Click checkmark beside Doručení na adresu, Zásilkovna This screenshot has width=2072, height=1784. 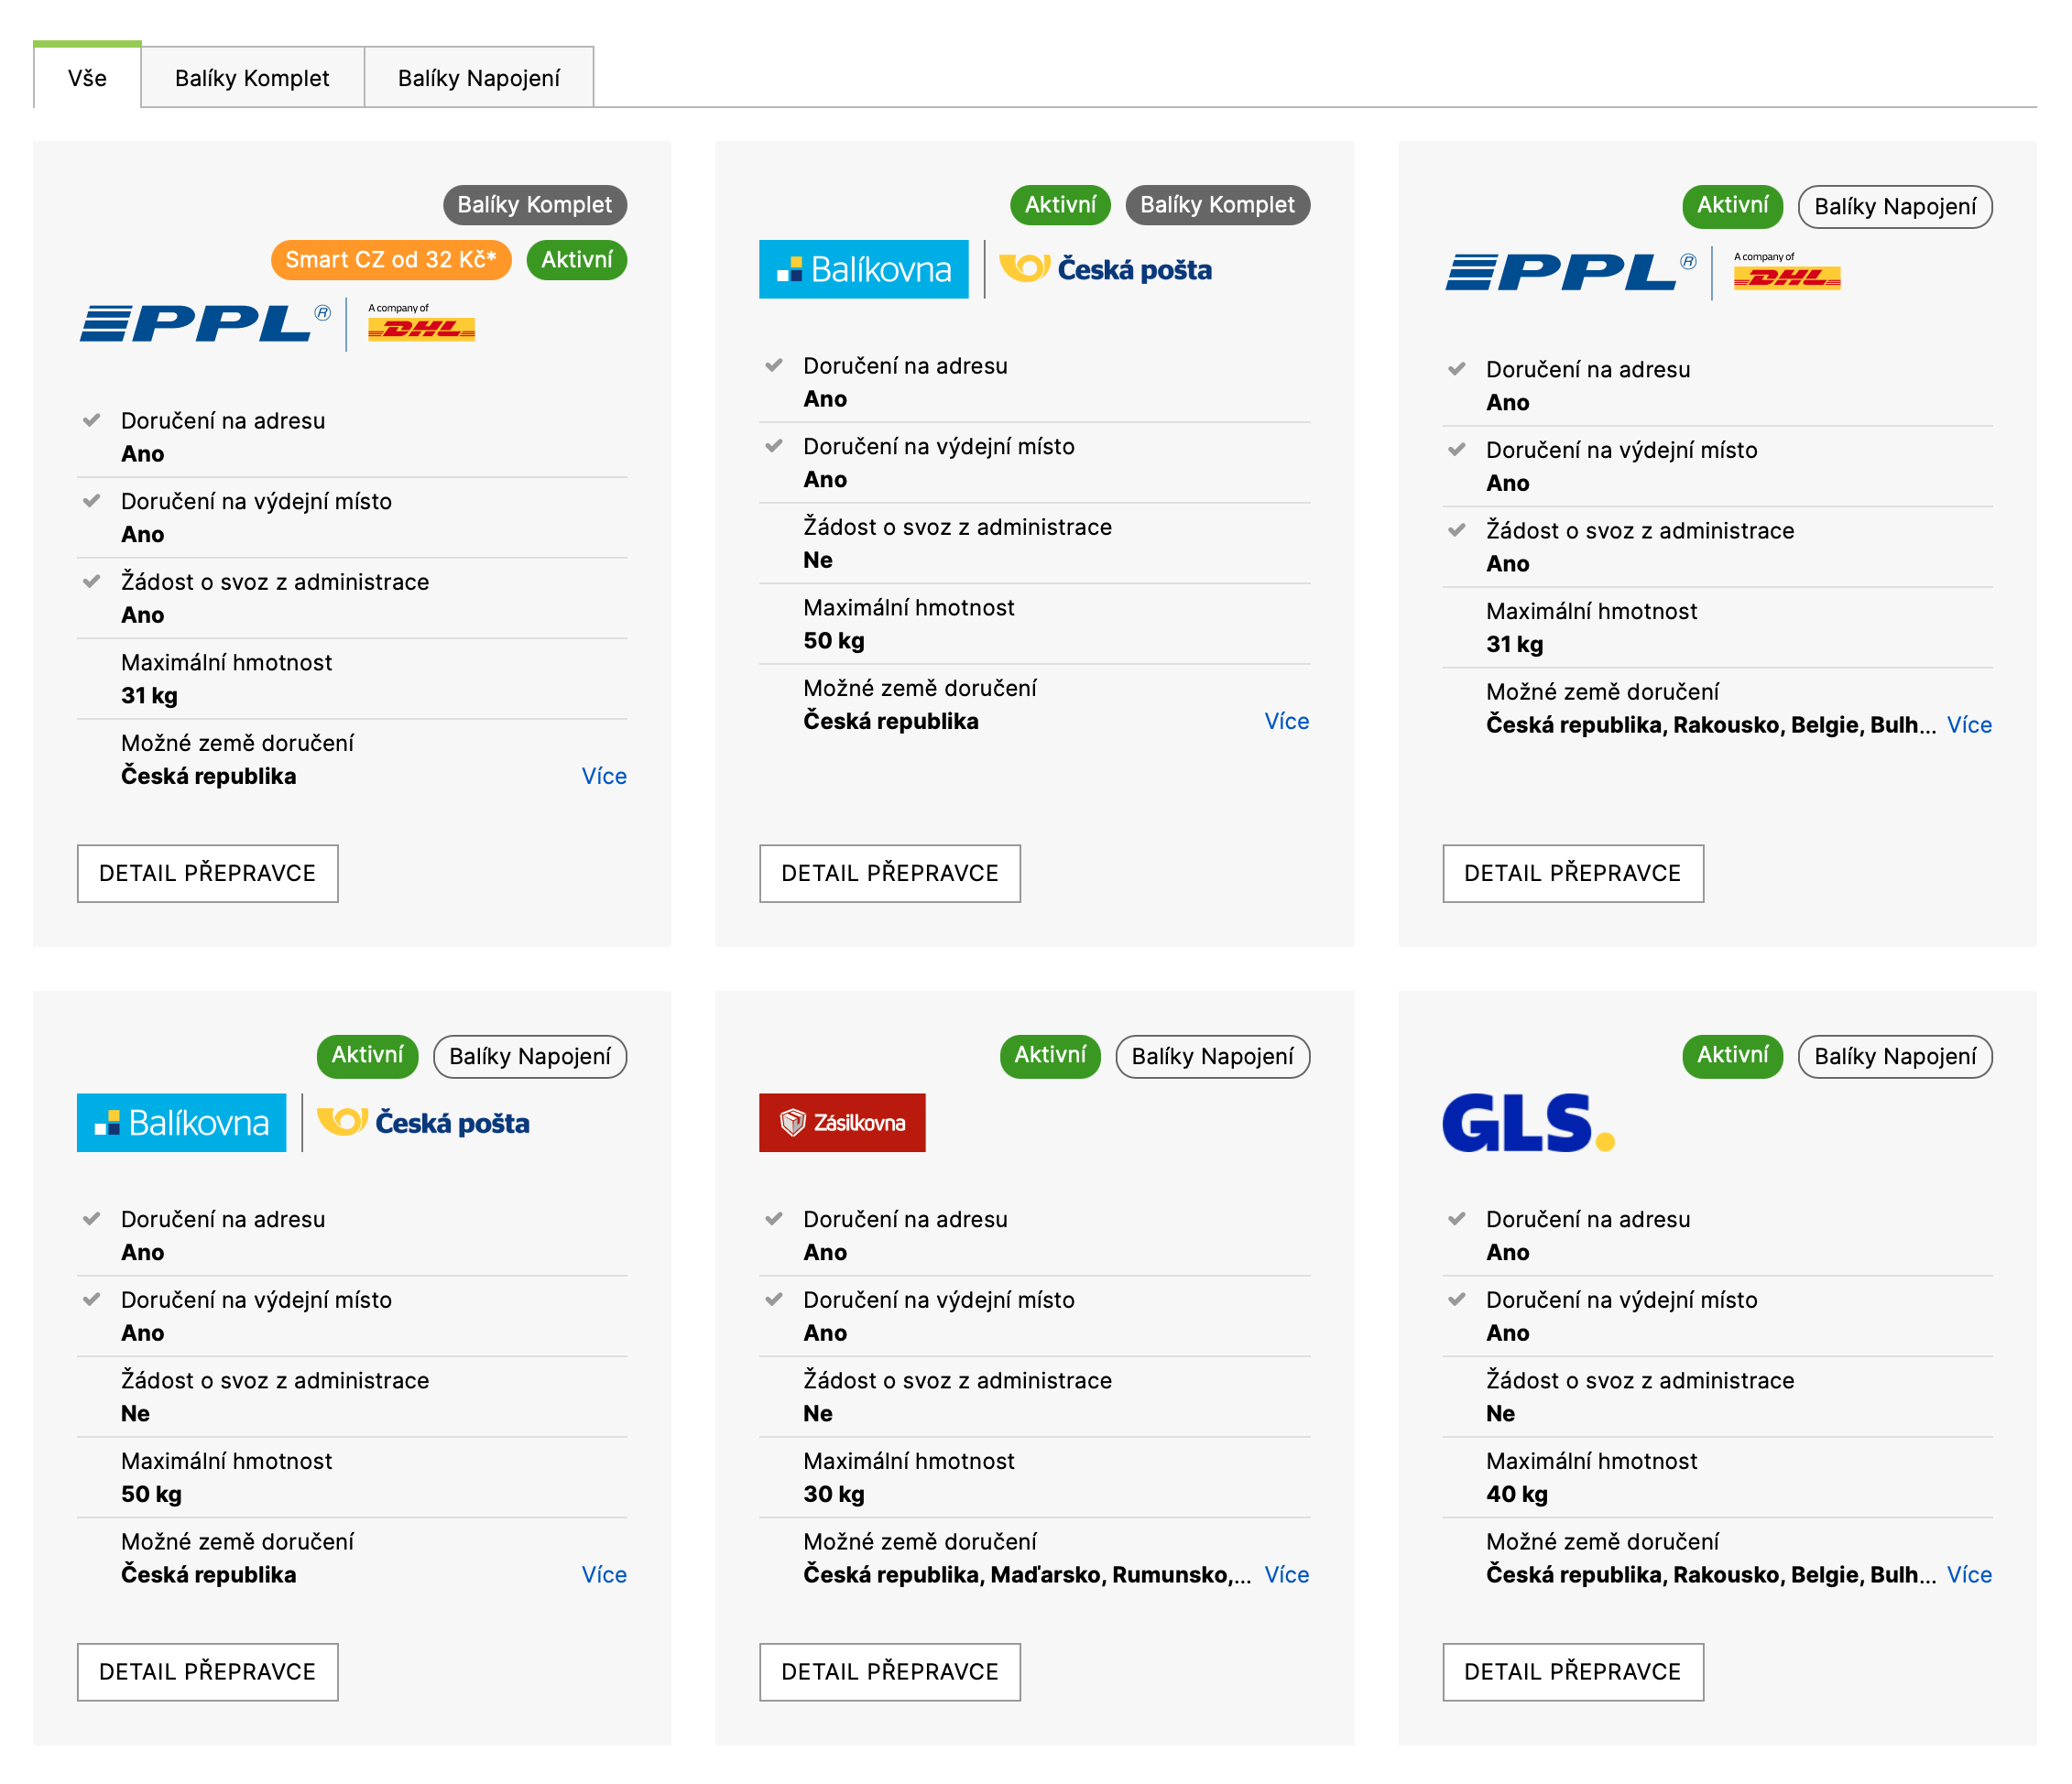coord(773,1218)
